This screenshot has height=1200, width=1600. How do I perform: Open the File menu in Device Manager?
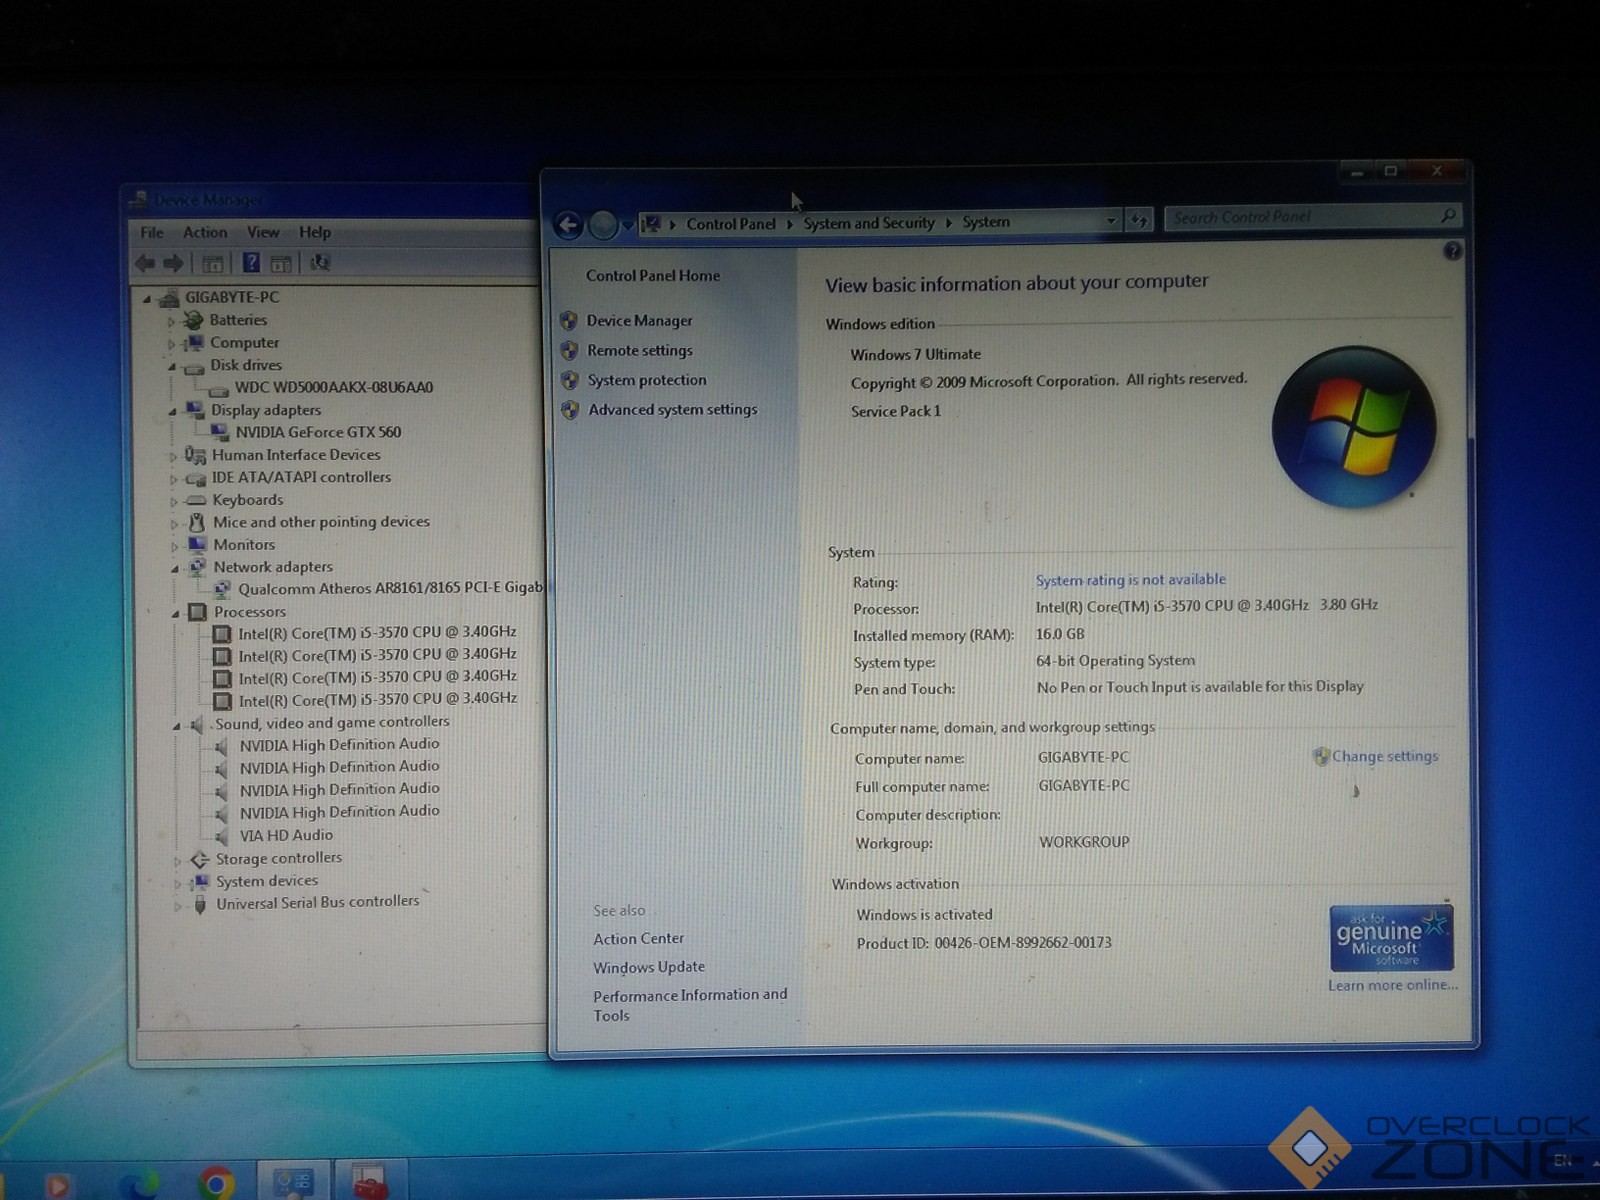pos(152,233)
